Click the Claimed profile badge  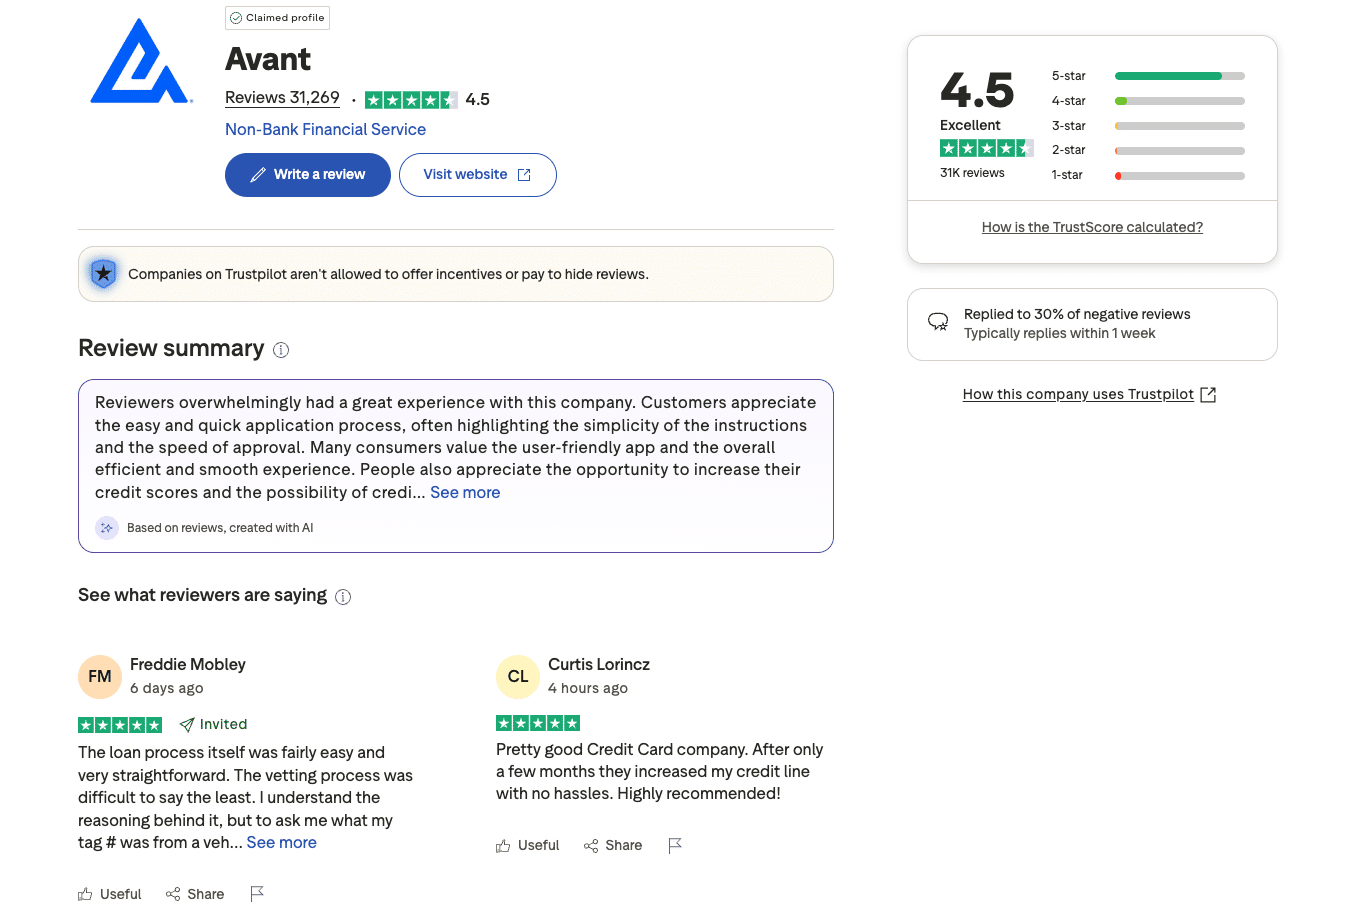click(x=277, y=17)
